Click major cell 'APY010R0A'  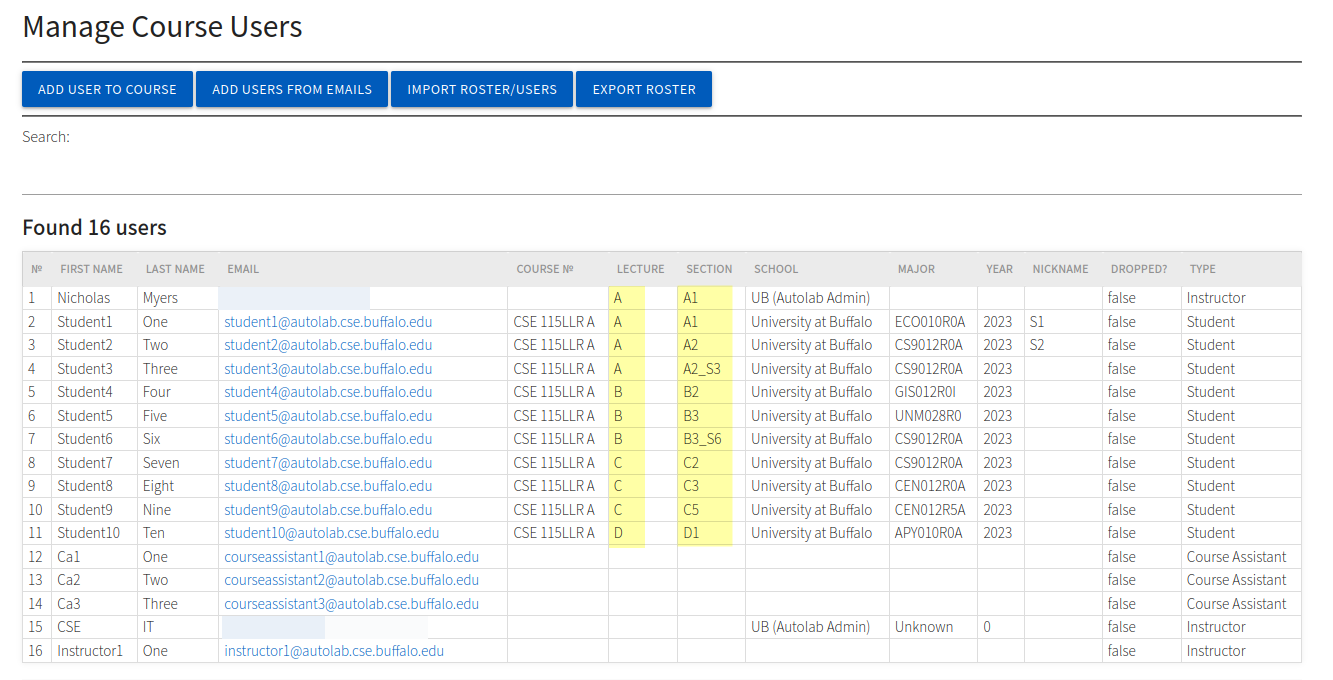(929, 533)
